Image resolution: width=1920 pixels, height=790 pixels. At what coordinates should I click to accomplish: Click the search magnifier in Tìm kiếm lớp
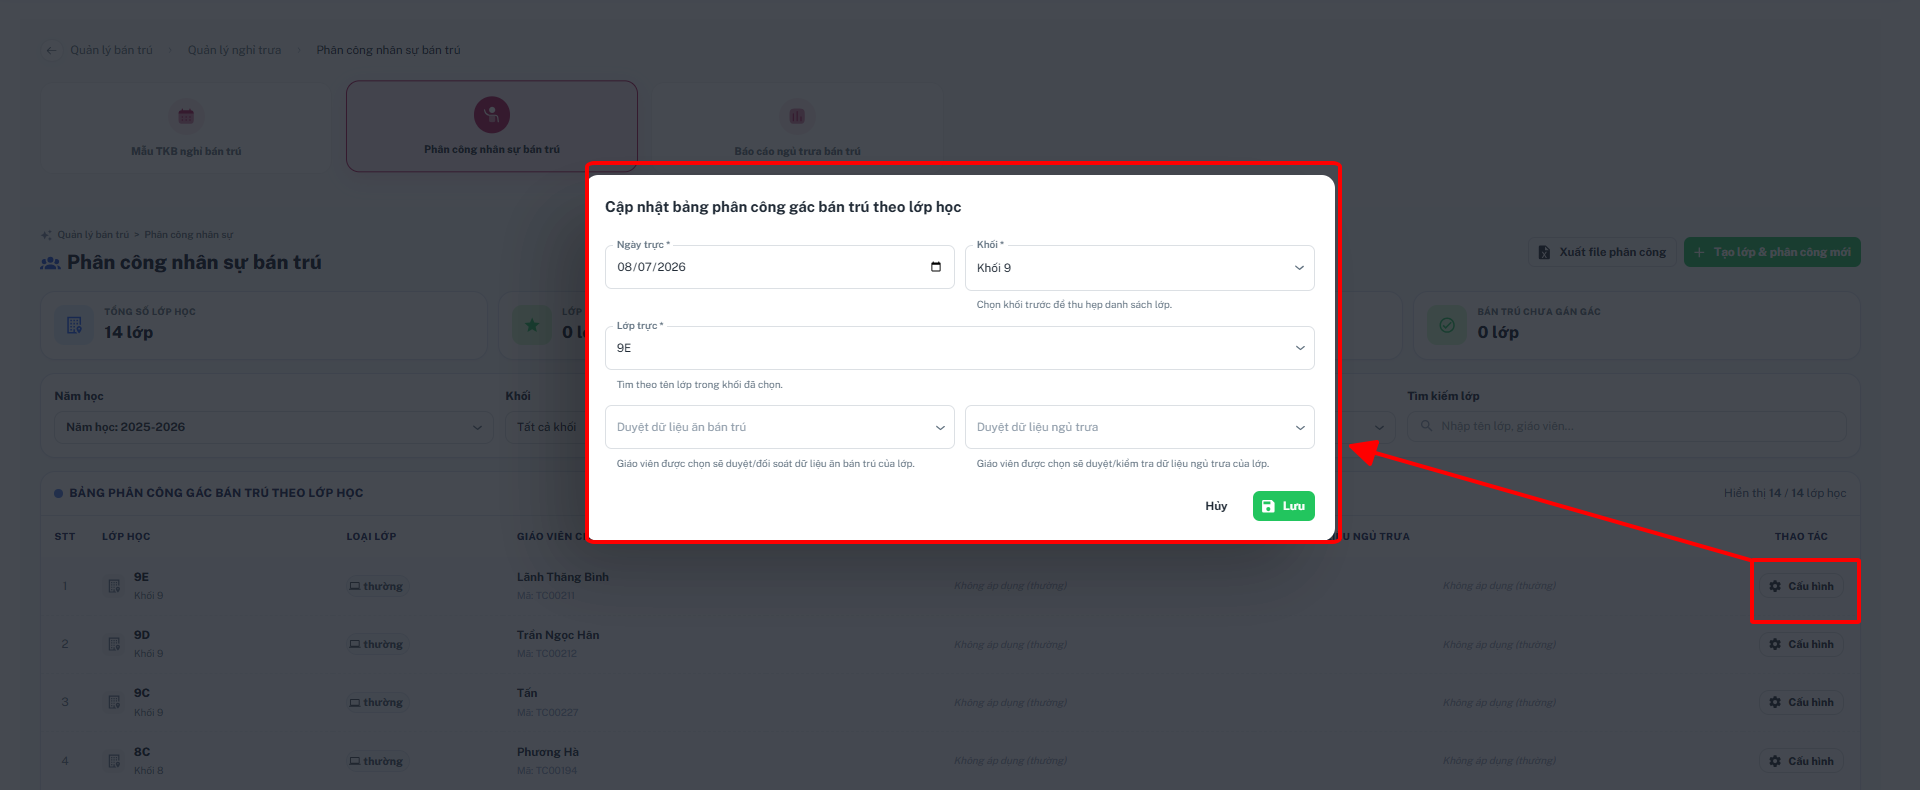coord(1426,426)
